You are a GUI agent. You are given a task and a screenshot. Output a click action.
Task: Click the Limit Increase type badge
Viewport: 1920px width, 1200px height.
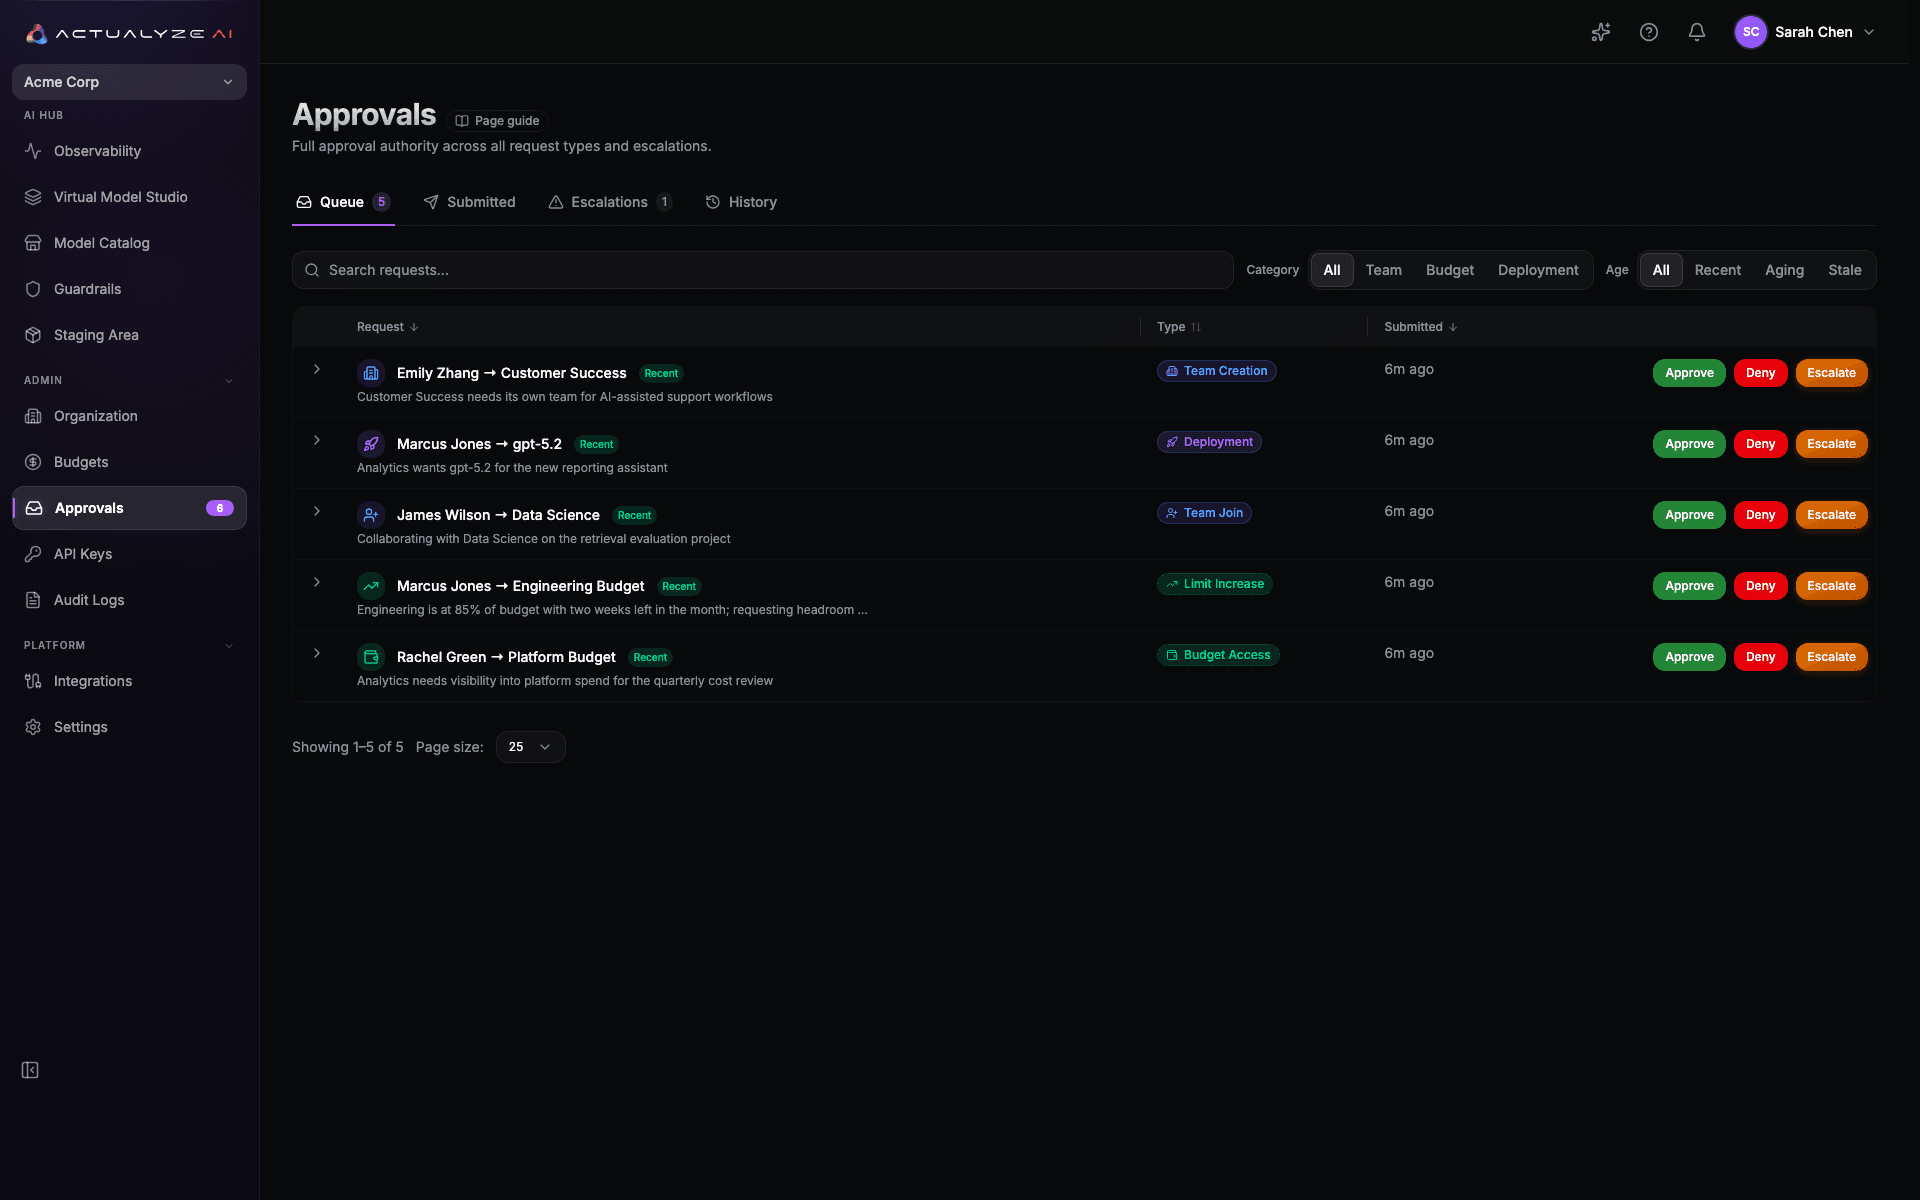(1215, 584)
